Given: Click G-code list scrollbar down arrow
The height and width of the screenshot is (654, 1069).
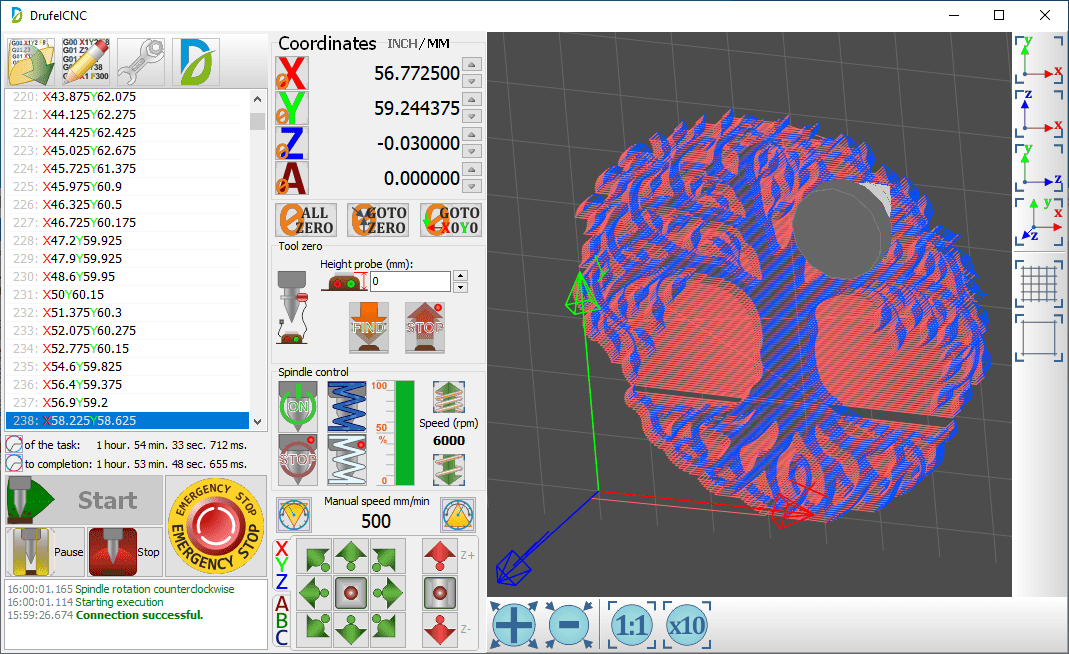Looking at the screenshot, I should 258,421.
